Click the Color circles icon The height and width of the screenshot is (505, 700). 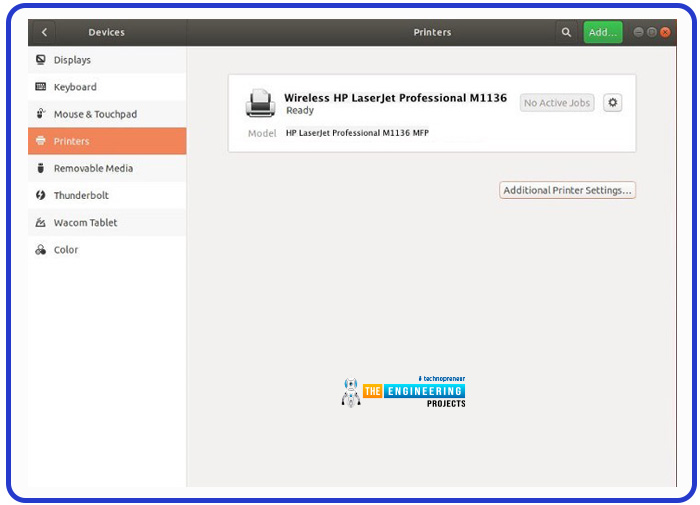[x=41, y=250]
